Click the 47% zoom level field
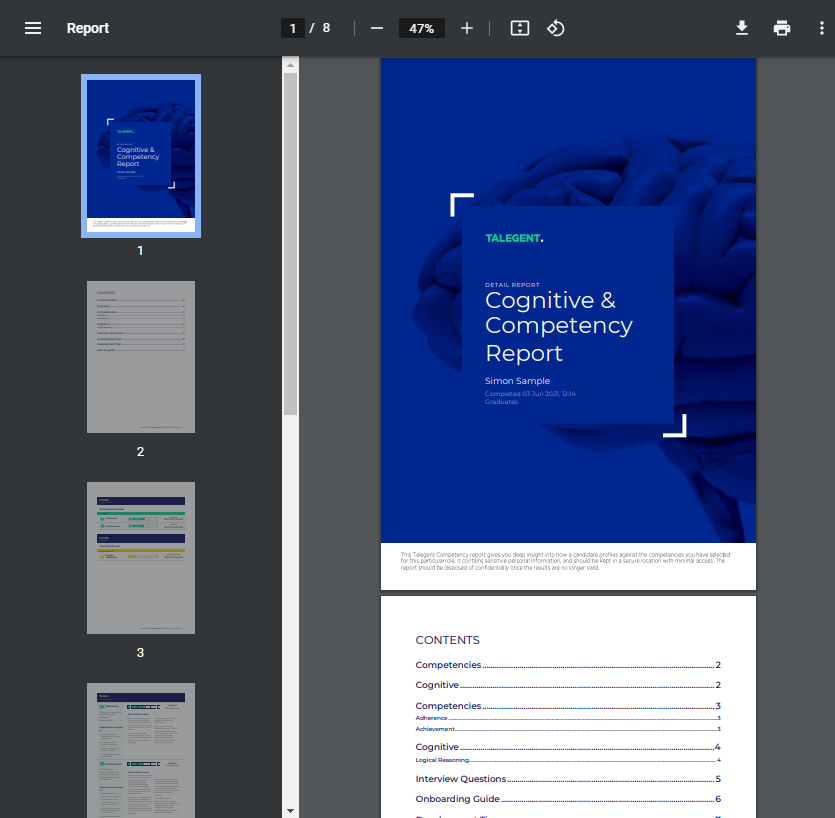The image size is (835, 818). point(421,28)
